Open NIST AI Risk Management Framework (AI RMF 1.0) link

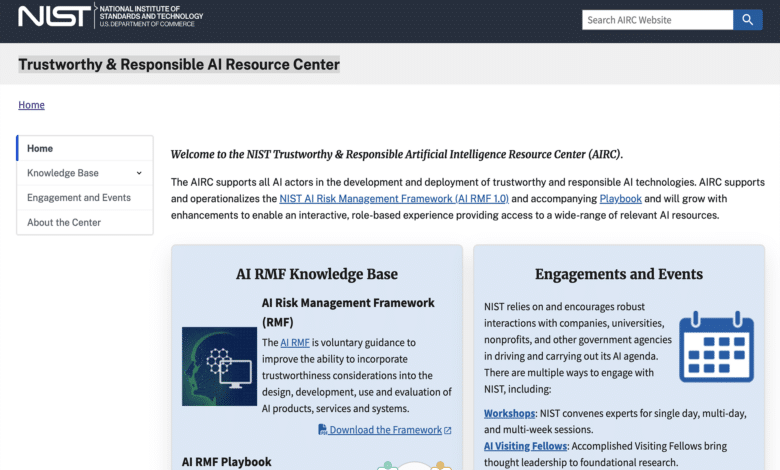[394, 198]
